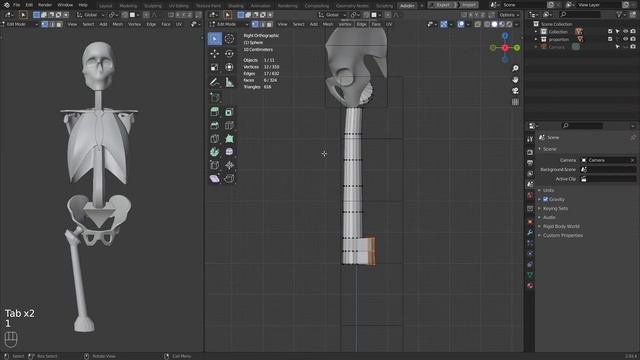Image resolution: width=640 pixels, height=360 pixels.
Task: Expand the Collection row in outliner
Action: 536,31
